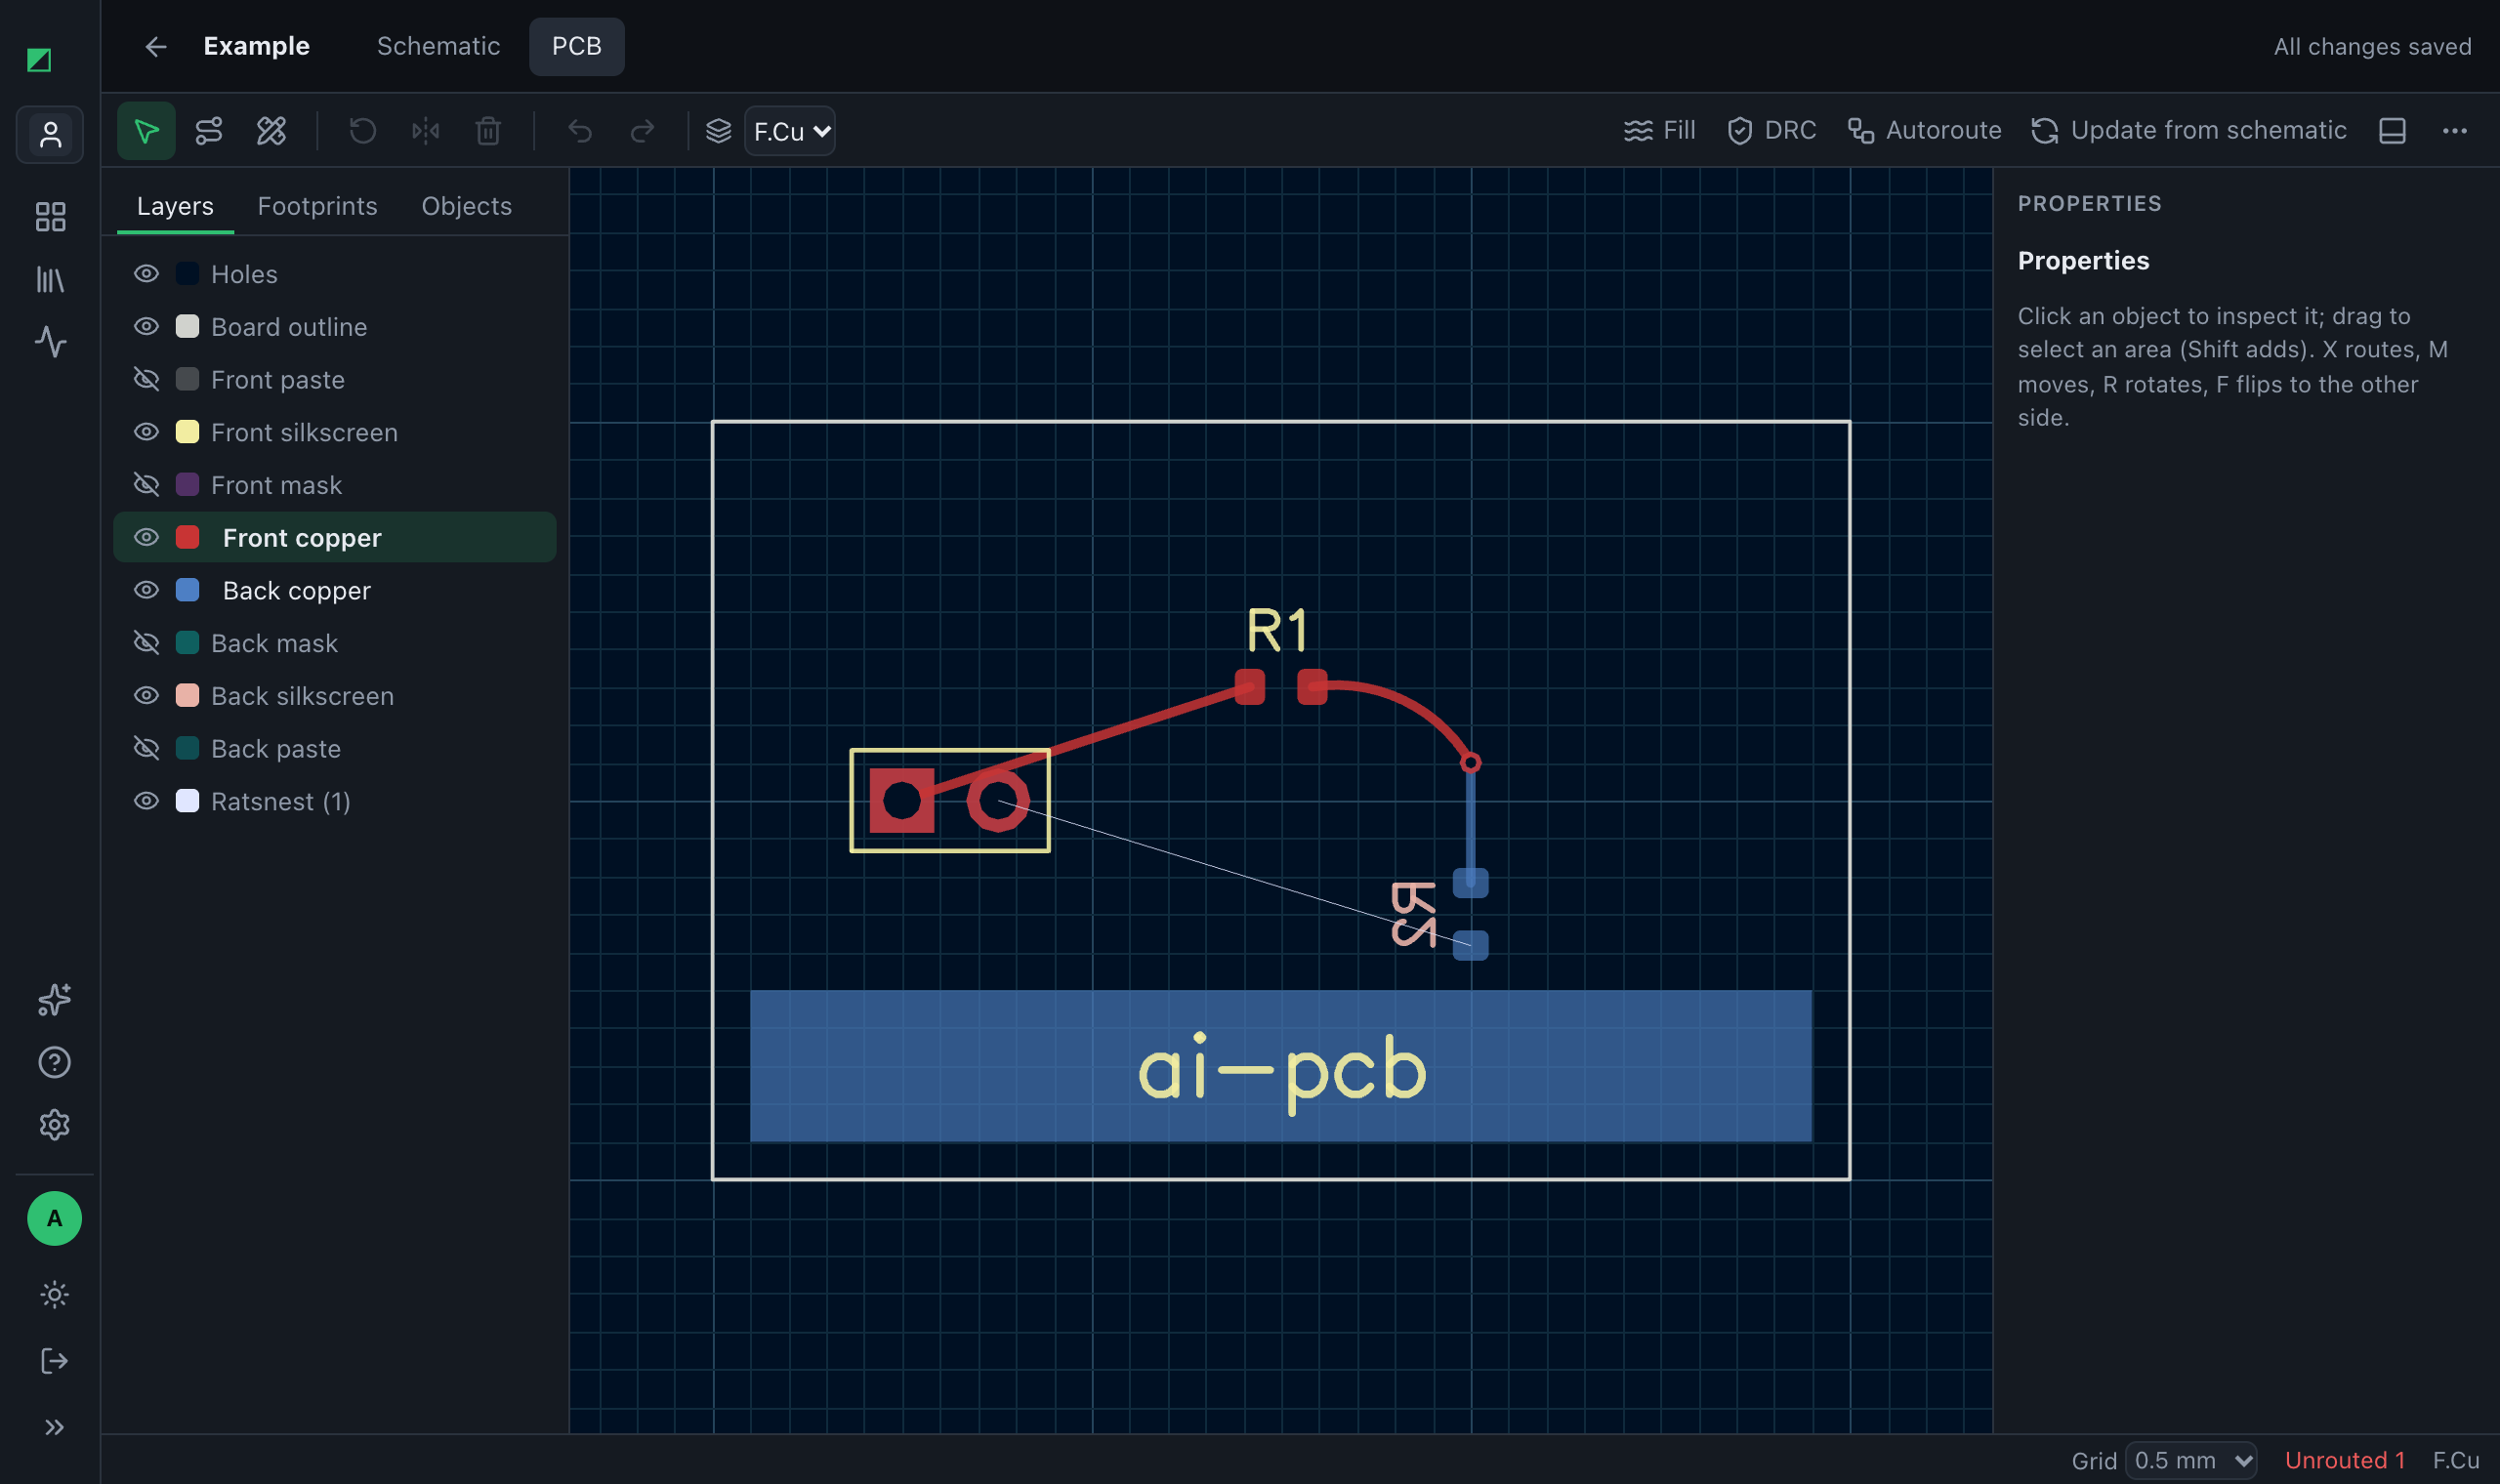Image resolution: width=2500 pixels, height=1484 pixels.
Task: Select the Back silkscreen layer name
Action: pyautogui.click(x=302, y=696)
